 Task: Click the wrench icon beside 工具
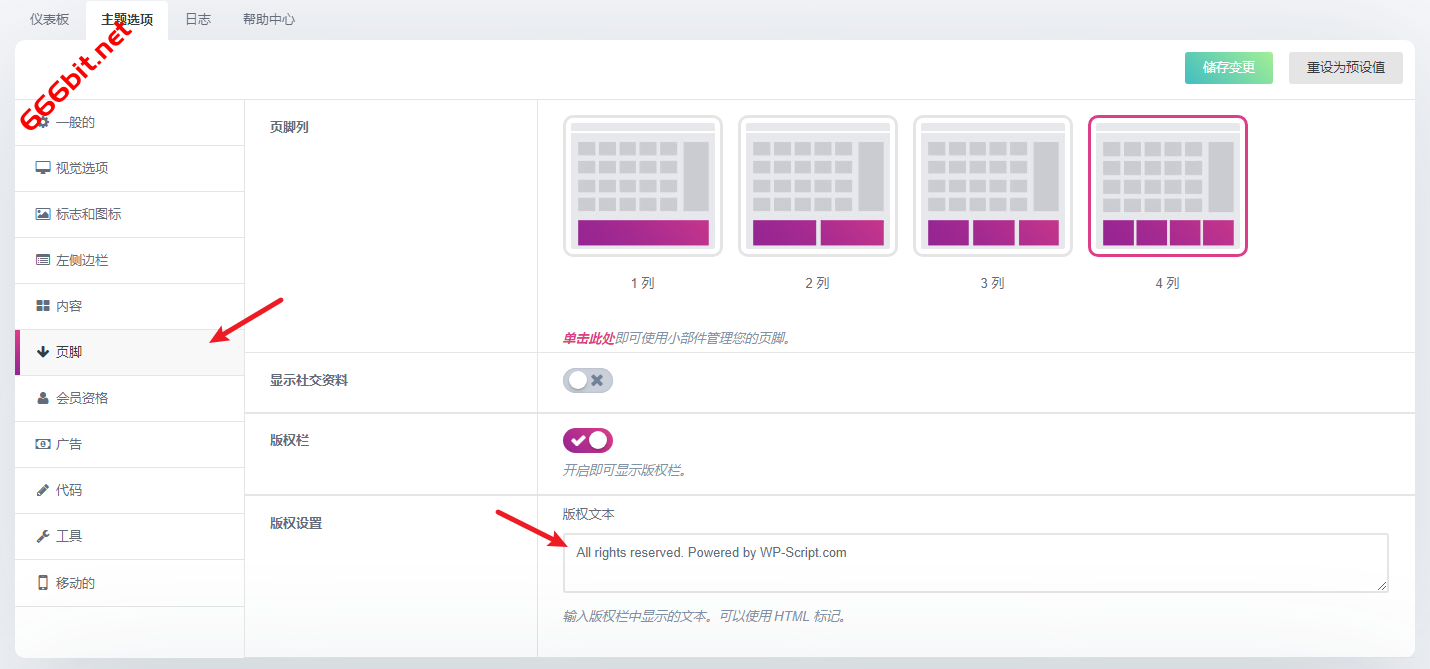[x=43, y=536]
